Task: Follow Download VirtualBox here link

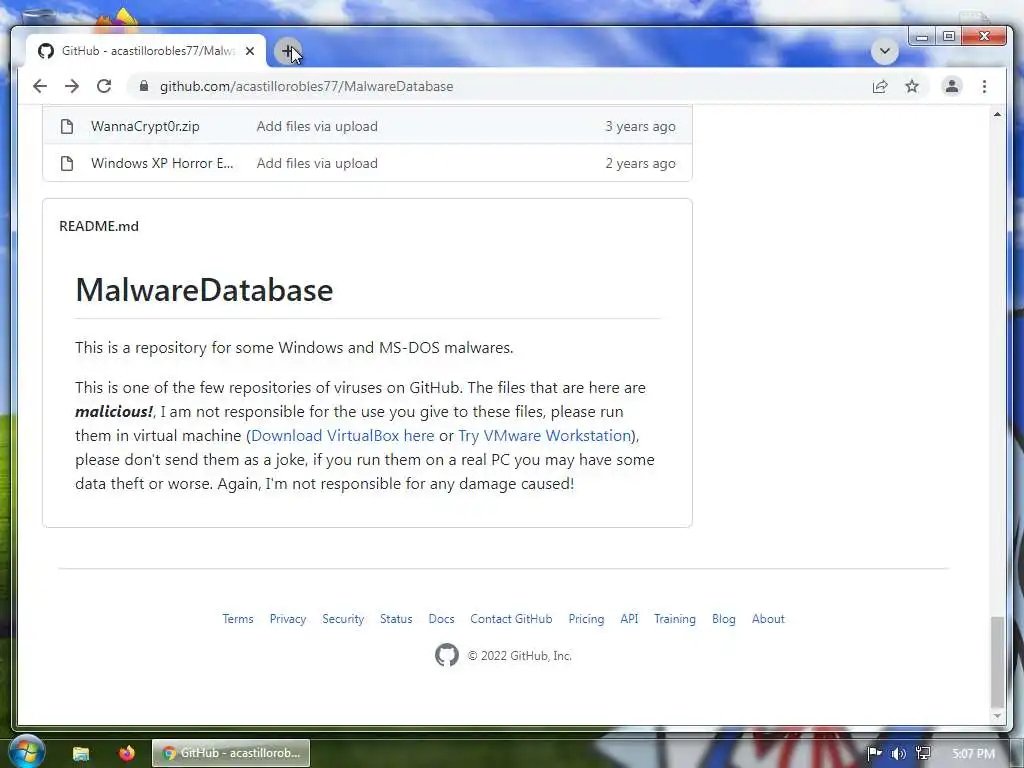Action: point(342,436)
